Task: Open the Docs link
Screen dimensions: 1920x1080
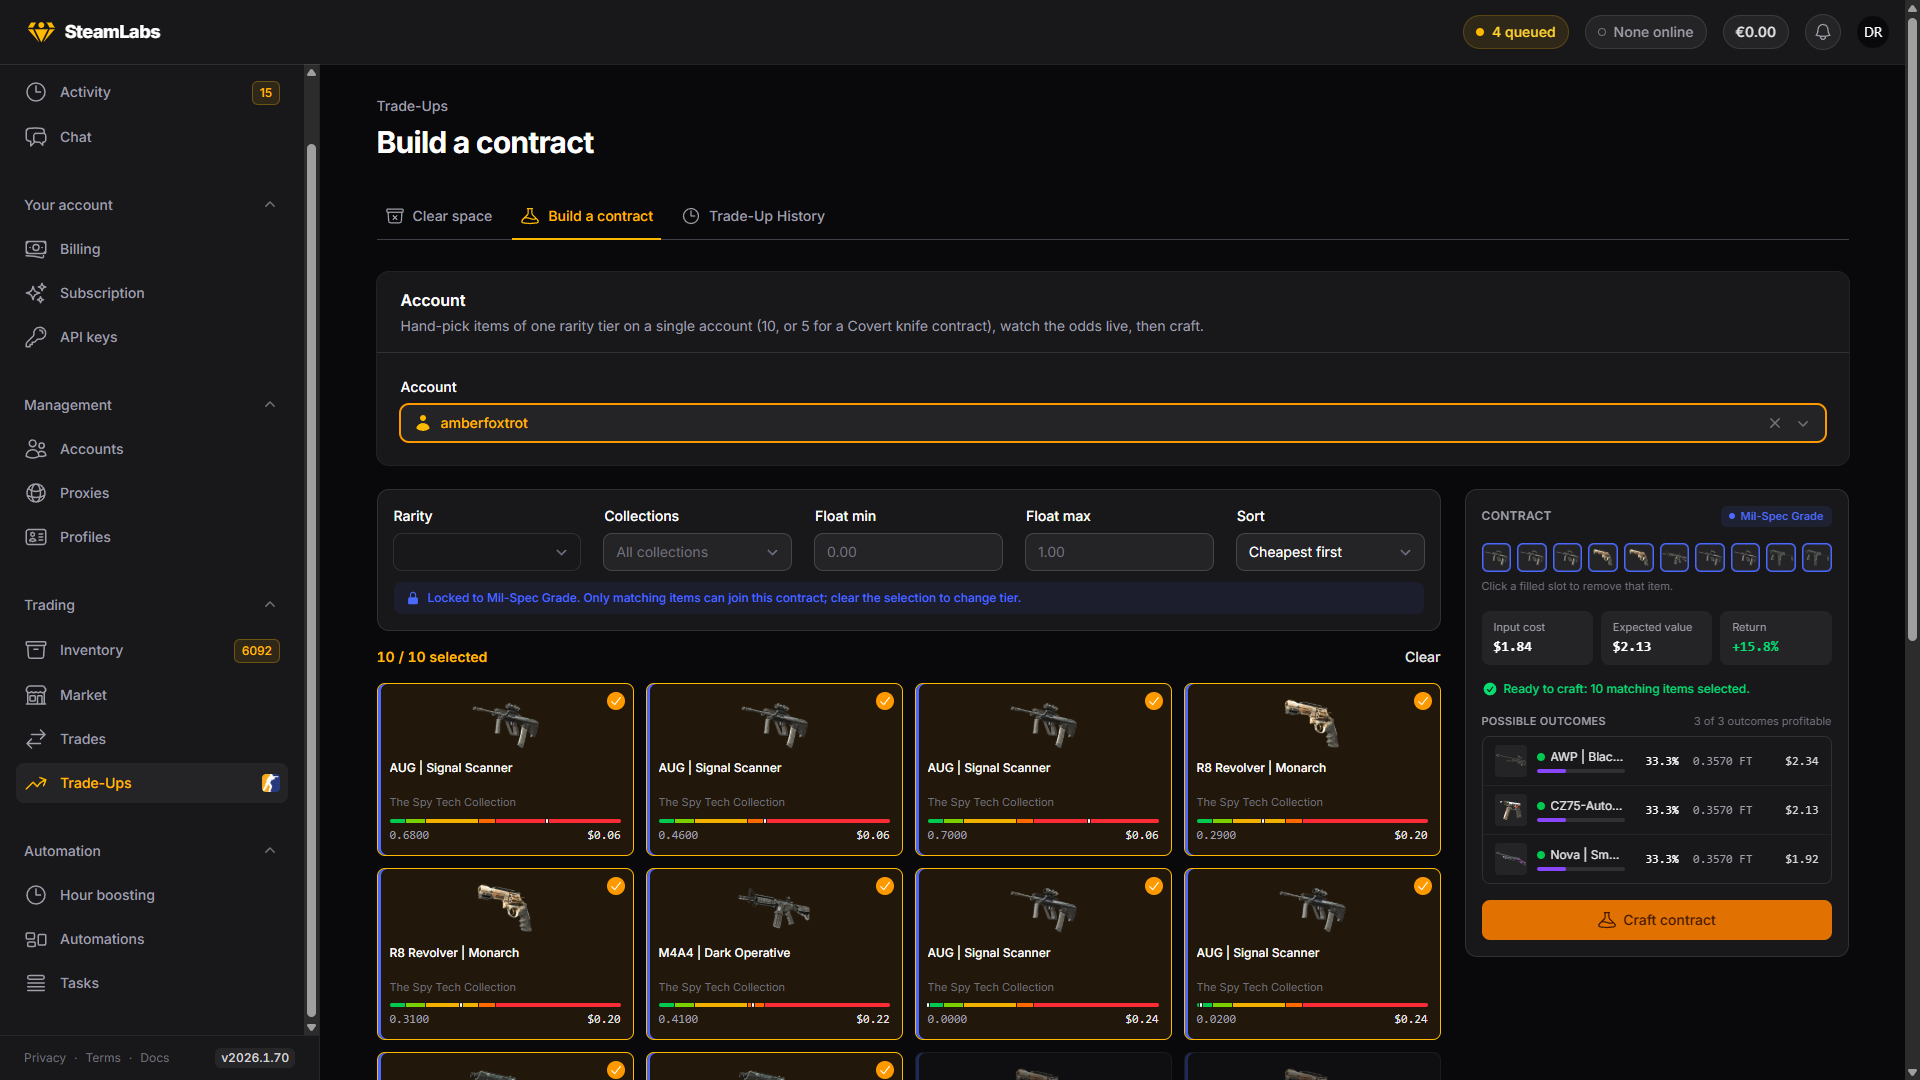Action: click(x=154, y=1058)
